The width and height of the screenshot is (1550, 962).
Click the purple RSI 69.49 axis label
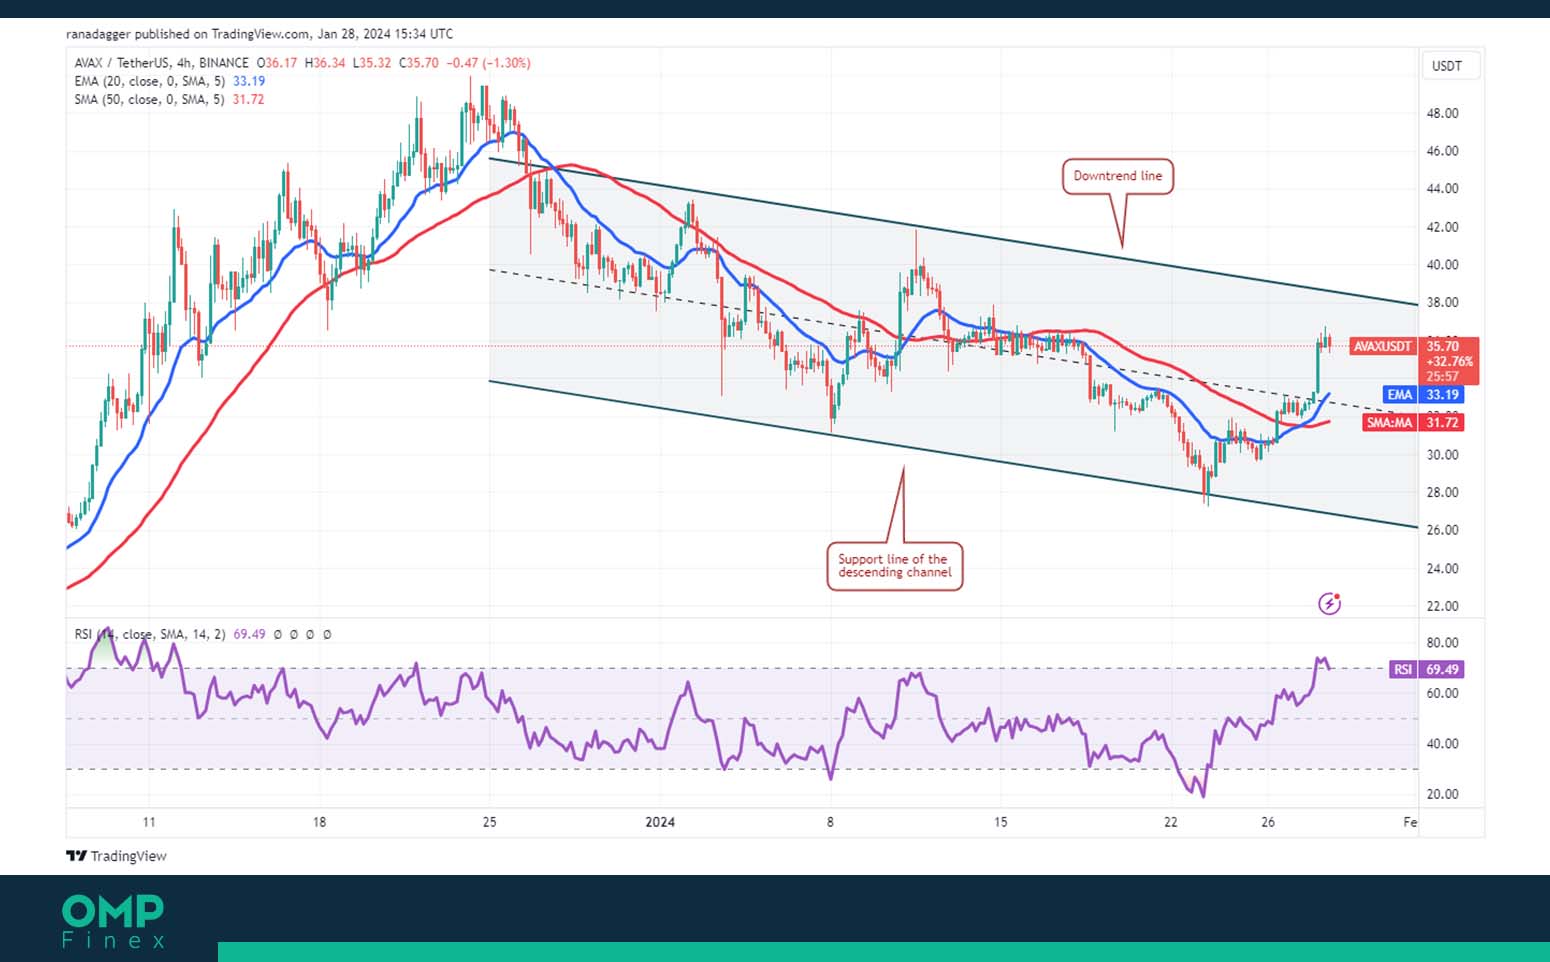[x=1427, y=669]
